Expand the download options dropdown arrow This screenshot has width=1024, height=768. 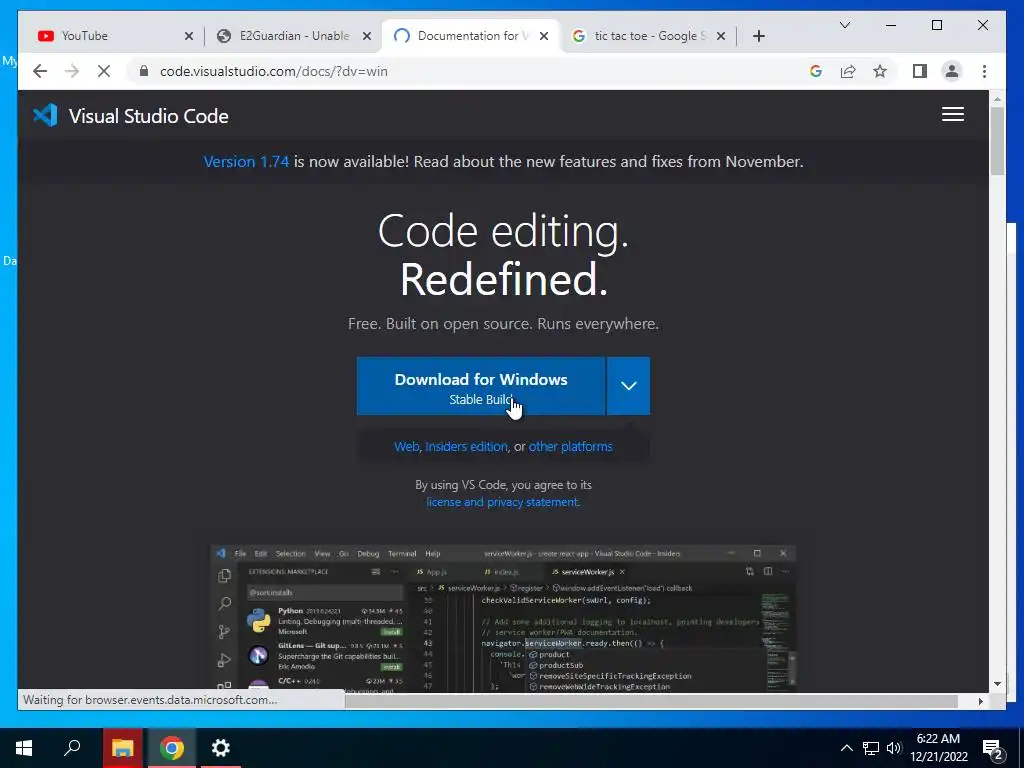pyautogui.click(x=628, y=386)
